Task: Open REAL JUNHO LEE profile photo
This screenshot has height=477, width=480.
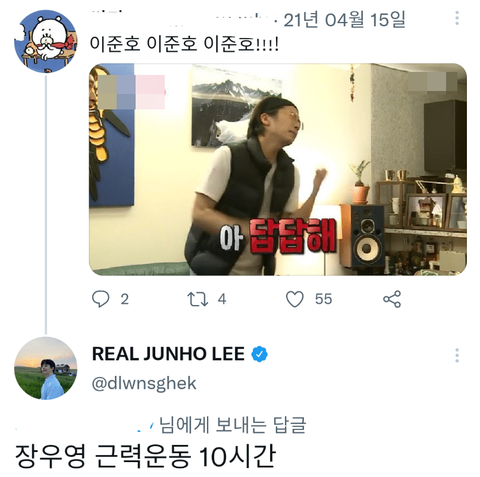Action: pyautogui.click(x=46, y=368)
